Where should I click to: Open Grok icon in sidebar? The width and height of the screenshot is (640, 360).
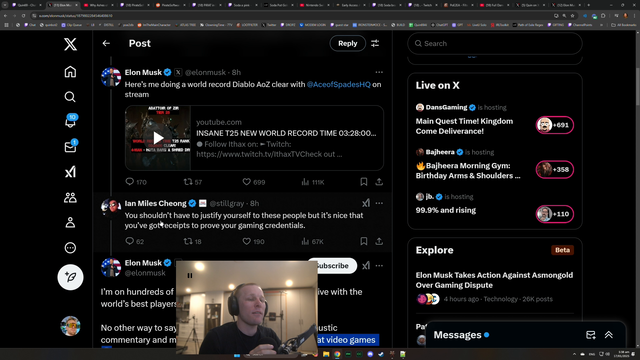tap(70, 172)
